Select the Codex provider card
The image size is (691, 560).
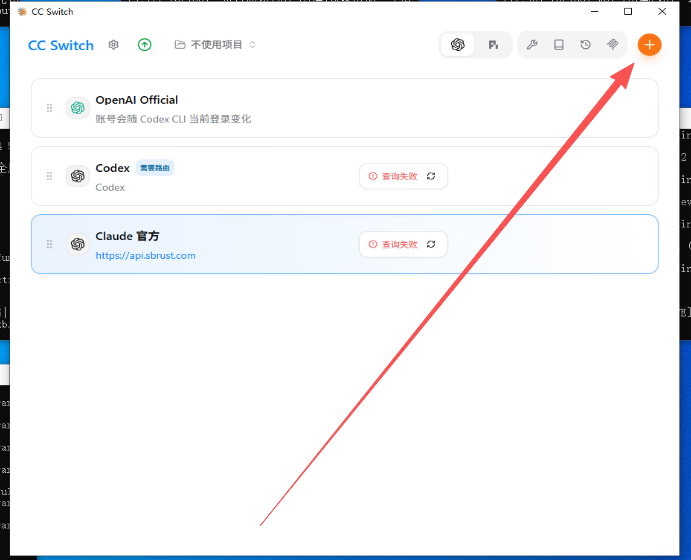(345, 176)
